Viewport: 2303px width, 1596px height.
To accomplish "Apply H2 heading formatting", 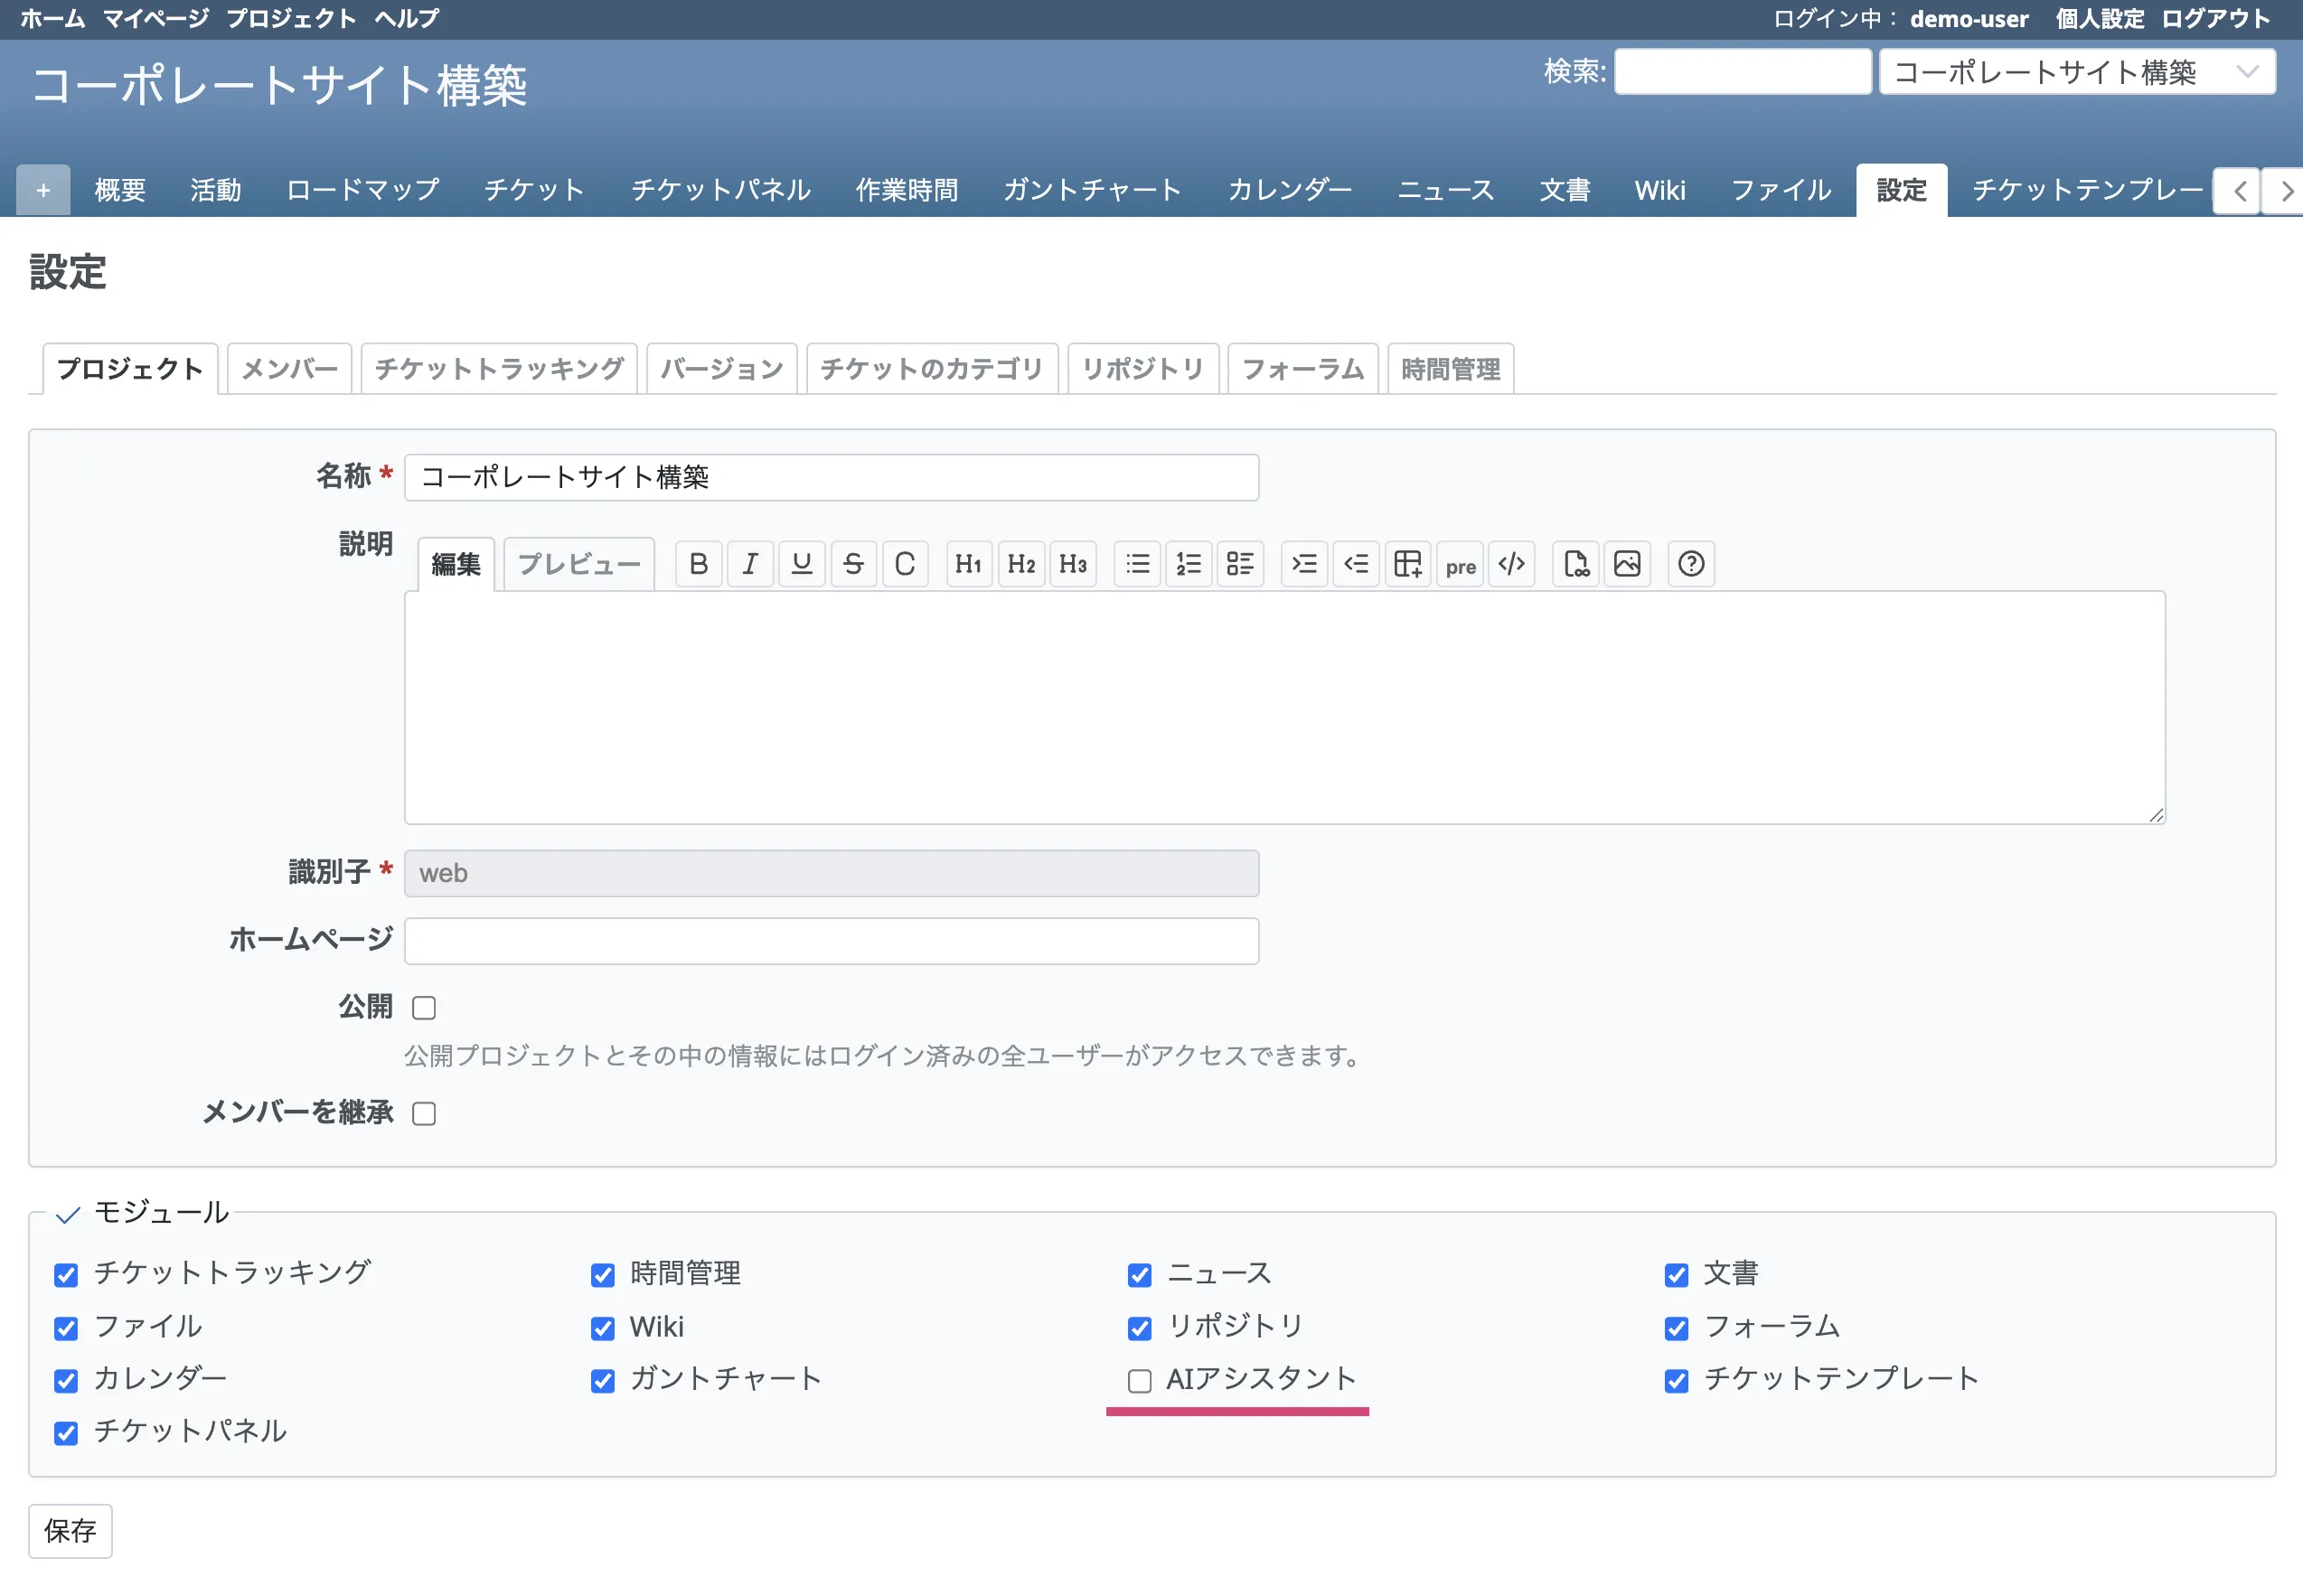I will [1021, 564].
